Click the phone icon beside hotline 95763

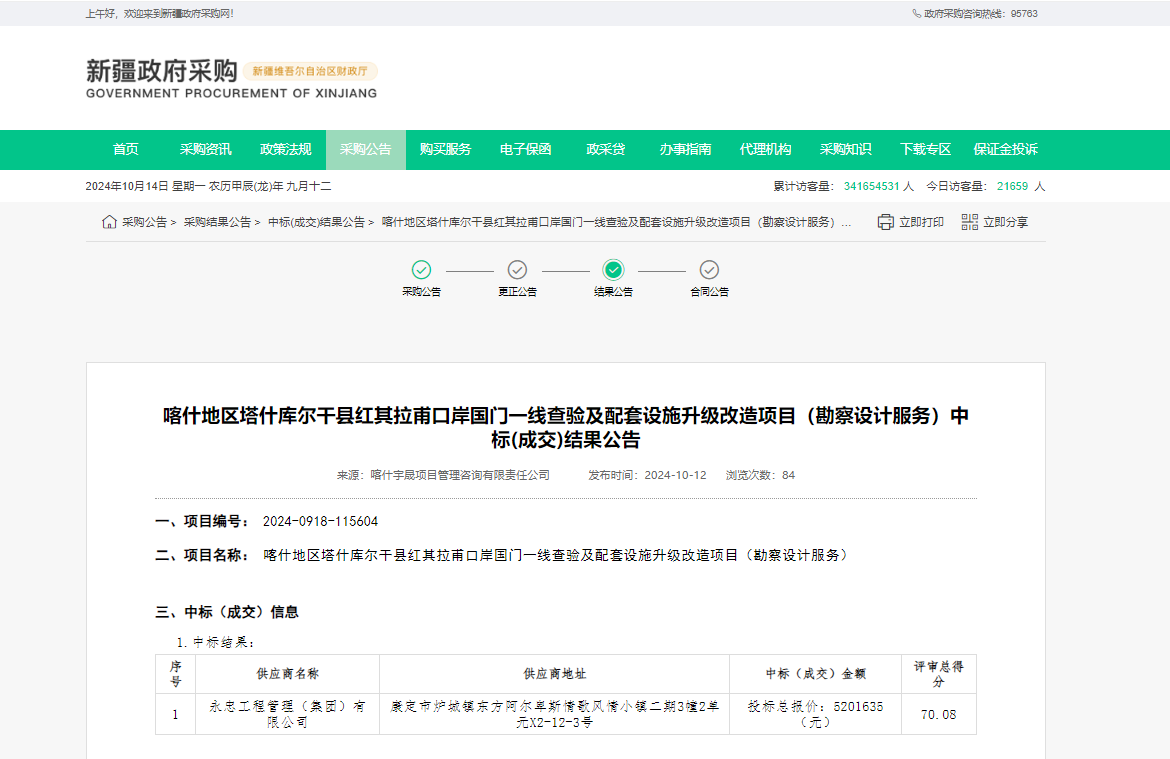pyautogui.click(x=916, y=14)
